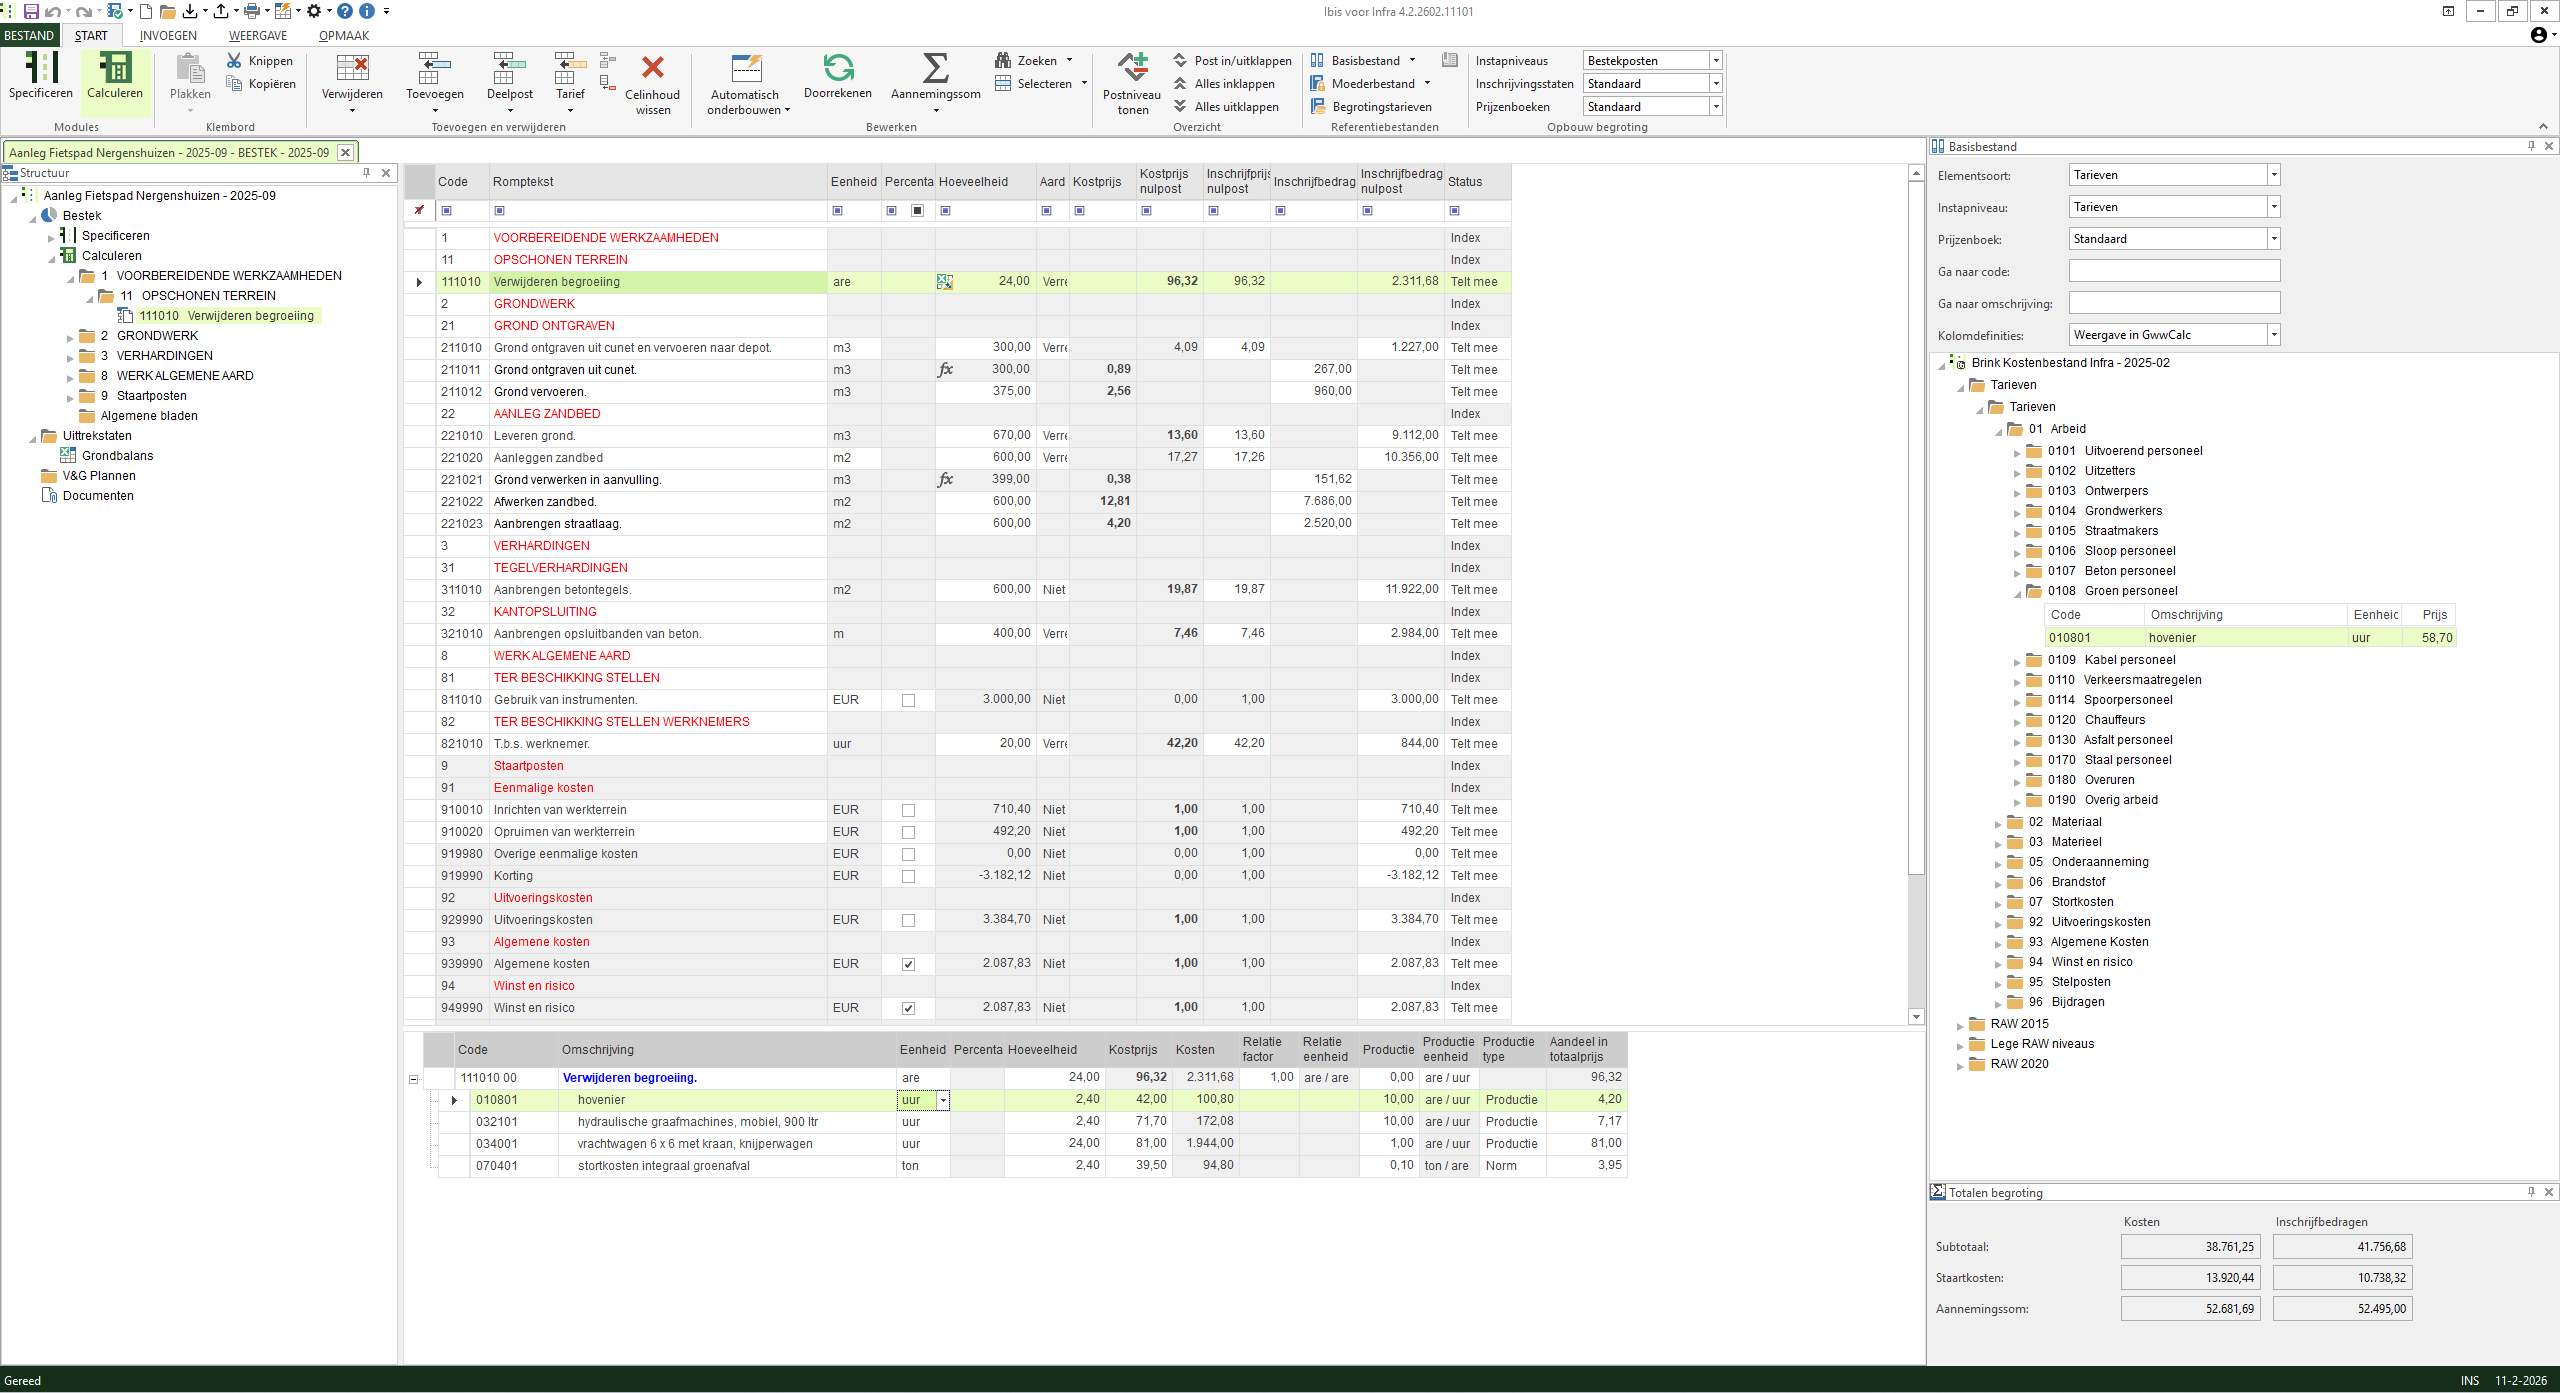This screenshot has width=2560, height=1393.
Task: Uncheck Winst en risico percentage checkbox
Action: (x=907, y=1008)
